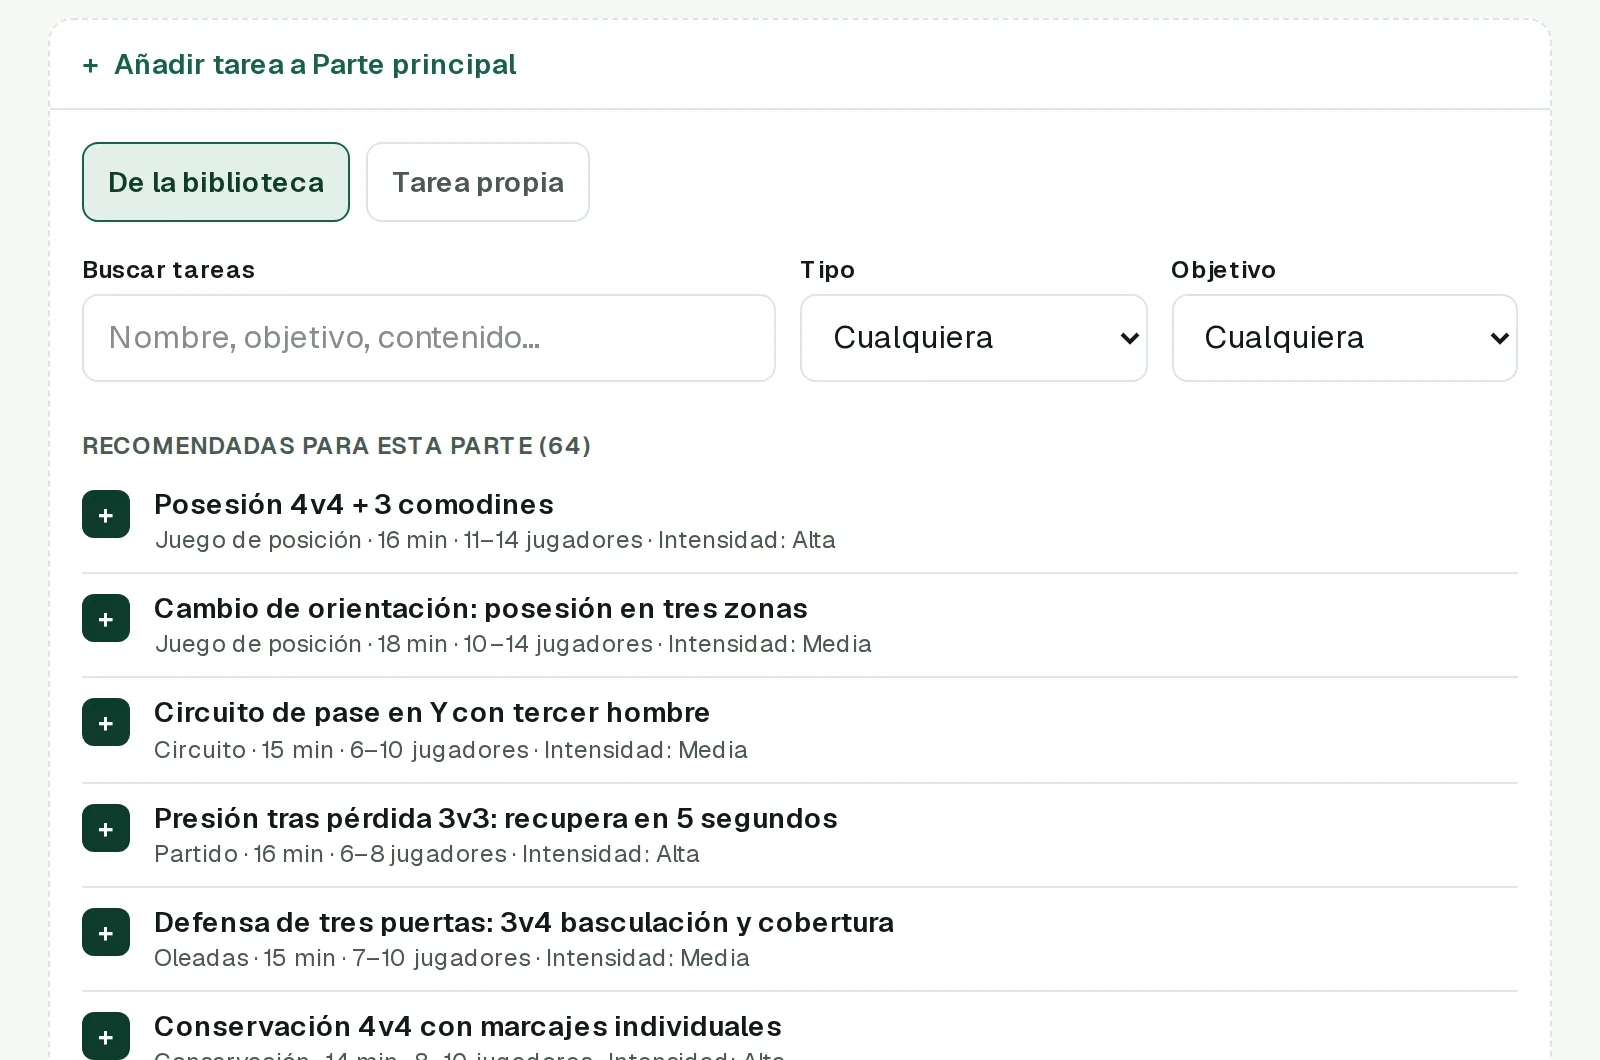Add Conservación 4v4 con marcajes task
This screenshot has width=1600, height=1060.
coord(106,1036)
